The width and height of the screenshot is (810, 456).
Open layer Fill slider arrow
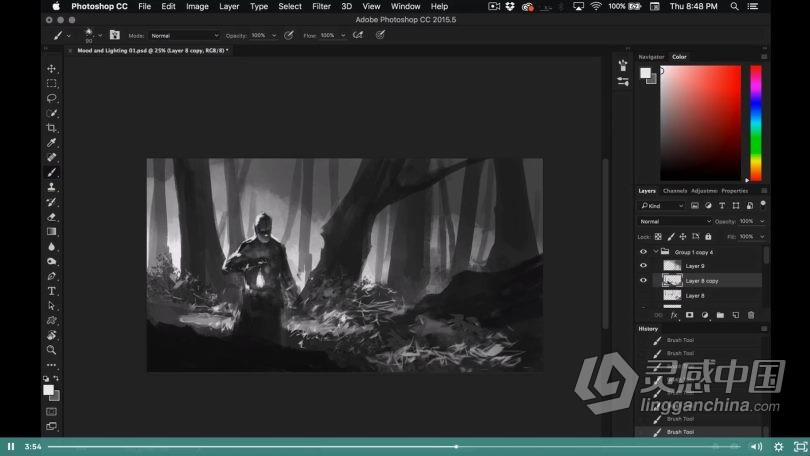(762, 237)
